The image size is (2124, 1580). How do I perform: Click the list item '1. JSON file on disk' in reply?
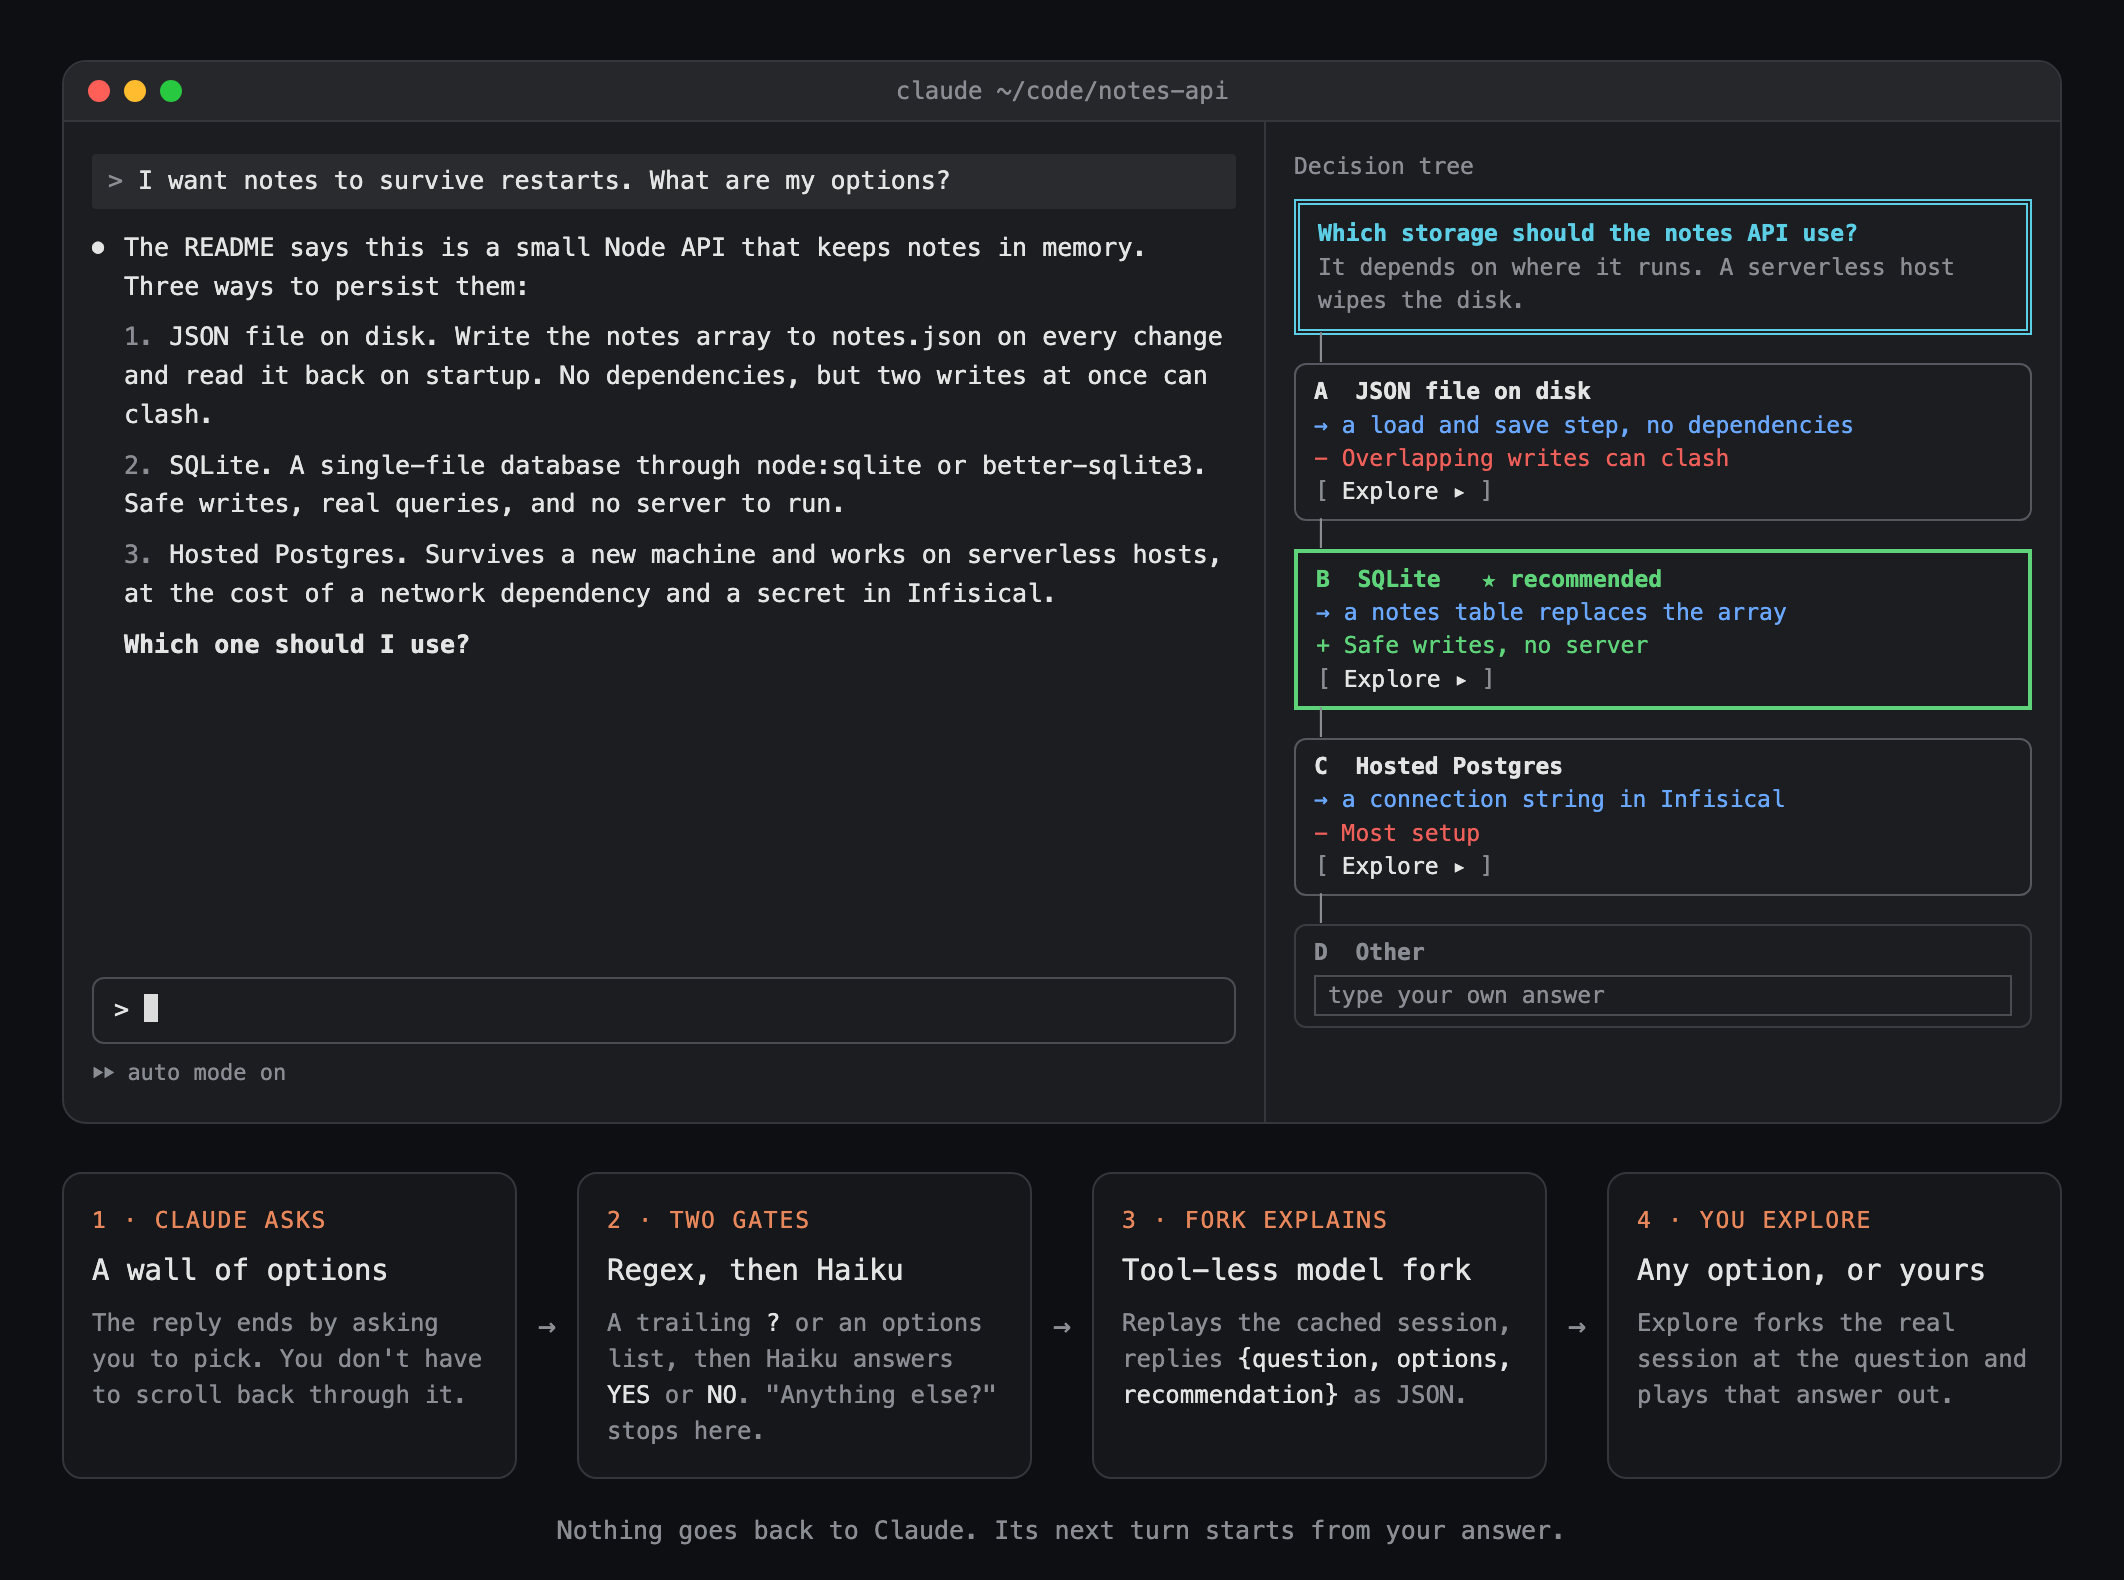673,375
